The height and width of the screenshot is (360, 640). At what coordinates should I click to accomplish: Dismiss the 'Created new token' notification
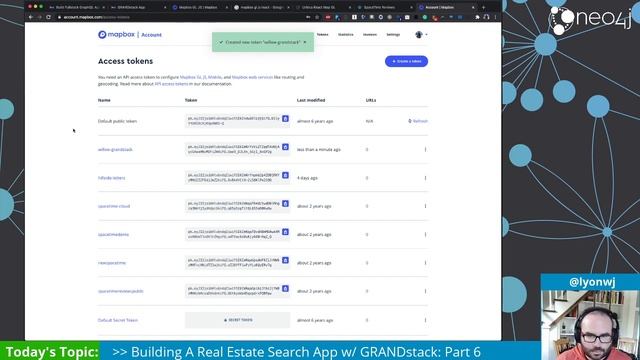305,42
